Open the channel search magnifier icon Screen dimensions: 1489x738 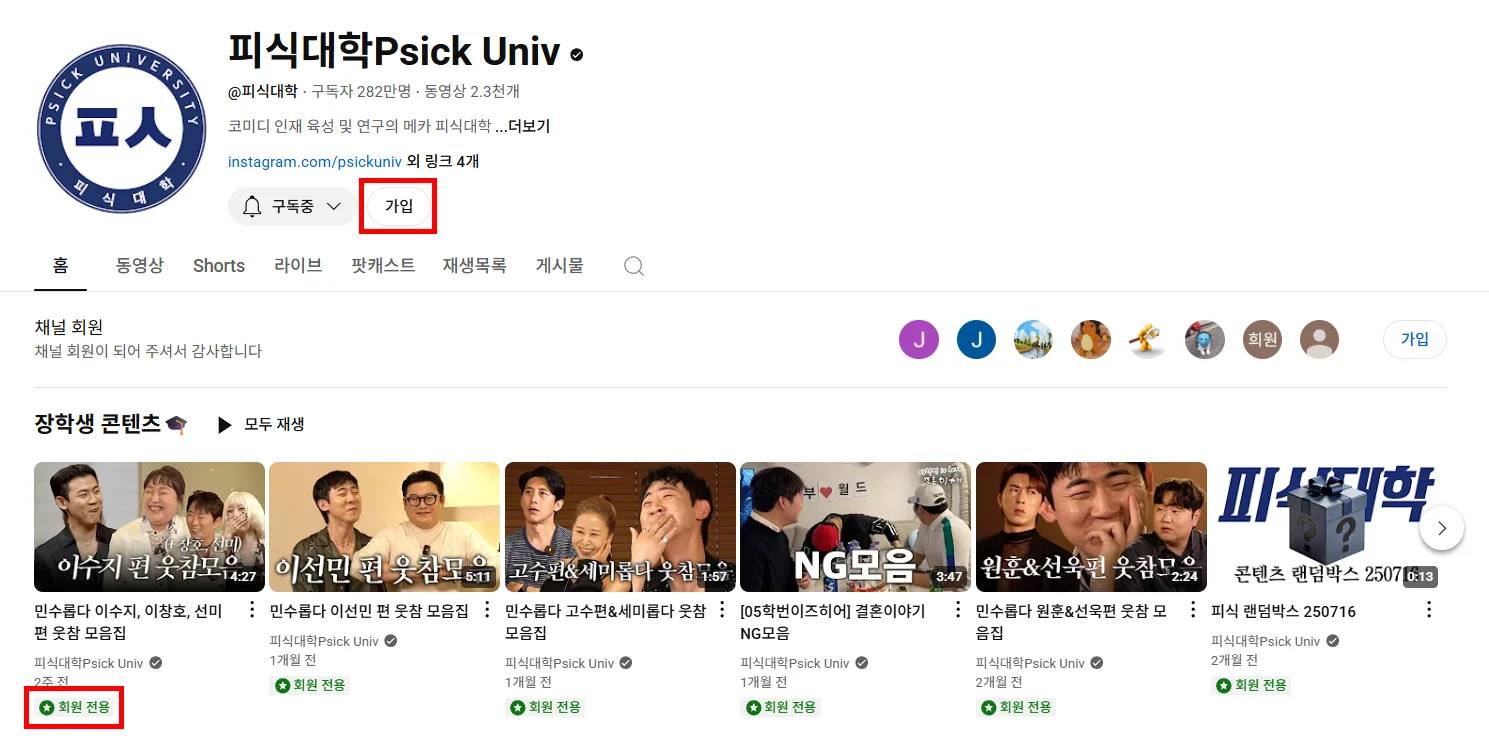[x=634, y=266]
